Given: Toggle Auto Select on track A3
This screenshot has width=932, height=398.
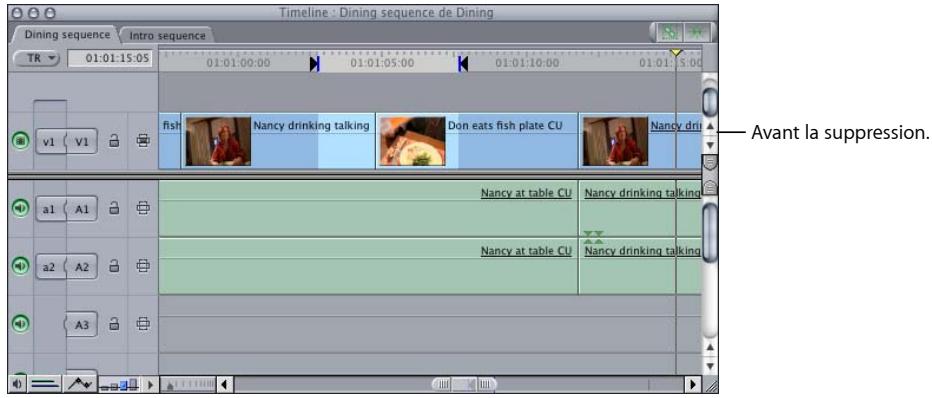Looking at the screenshot, I should (142, 324).
